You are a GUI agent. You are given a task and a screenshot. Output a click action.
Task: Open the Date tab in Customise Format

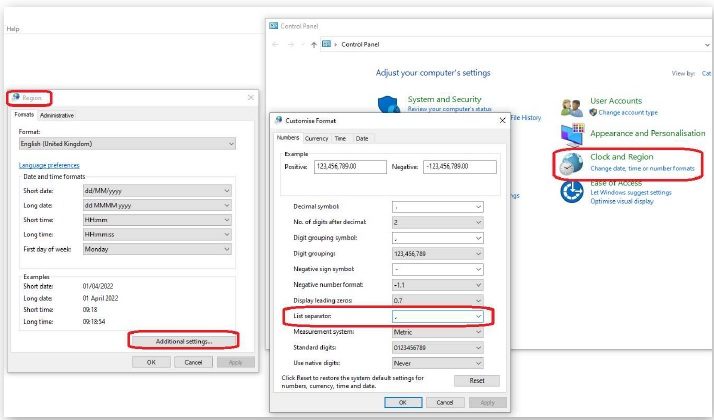tap(362, 138)
